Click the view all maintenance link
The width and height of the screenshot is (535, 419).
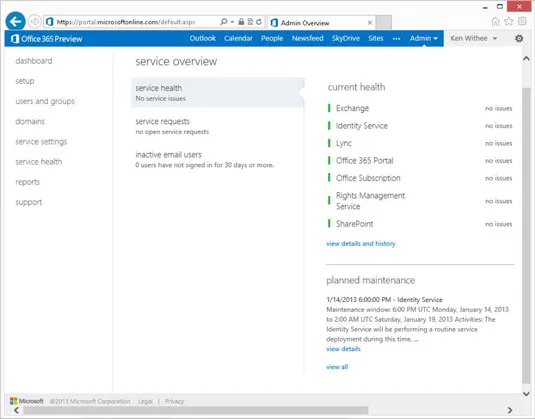tap(337, 367)
